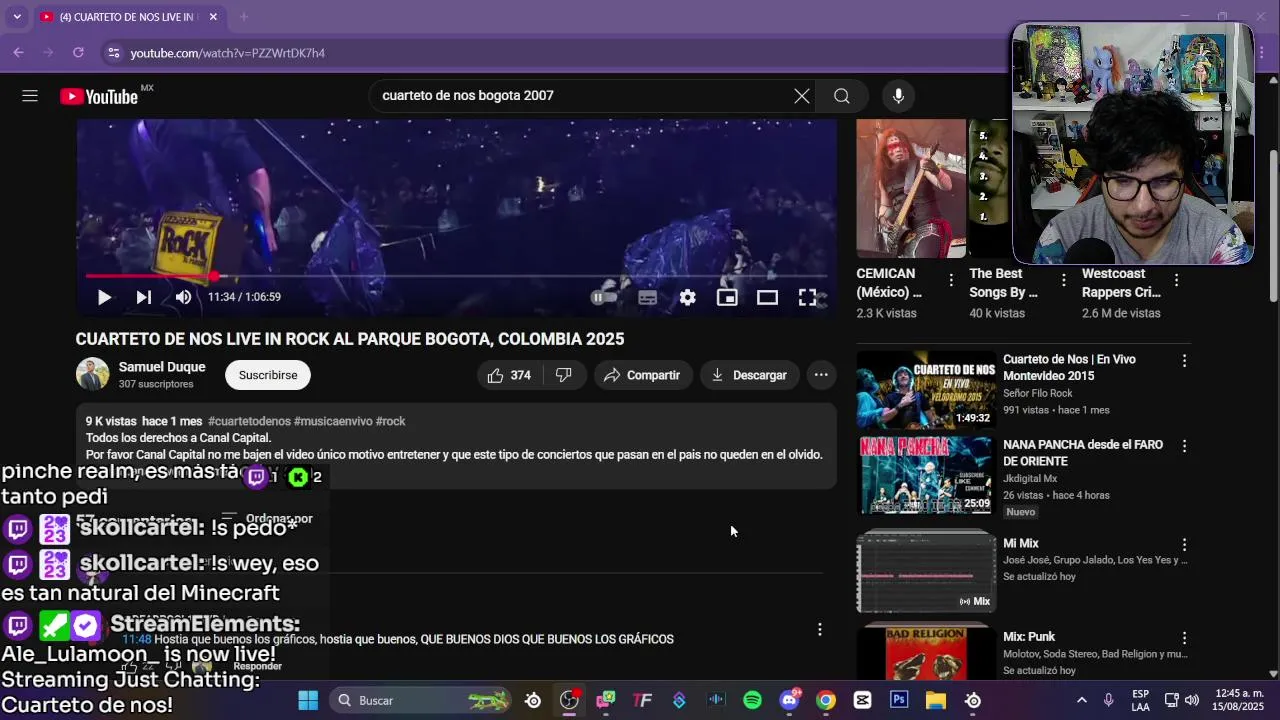Open options for NANA PANCHA video

tap(1184, 446)
